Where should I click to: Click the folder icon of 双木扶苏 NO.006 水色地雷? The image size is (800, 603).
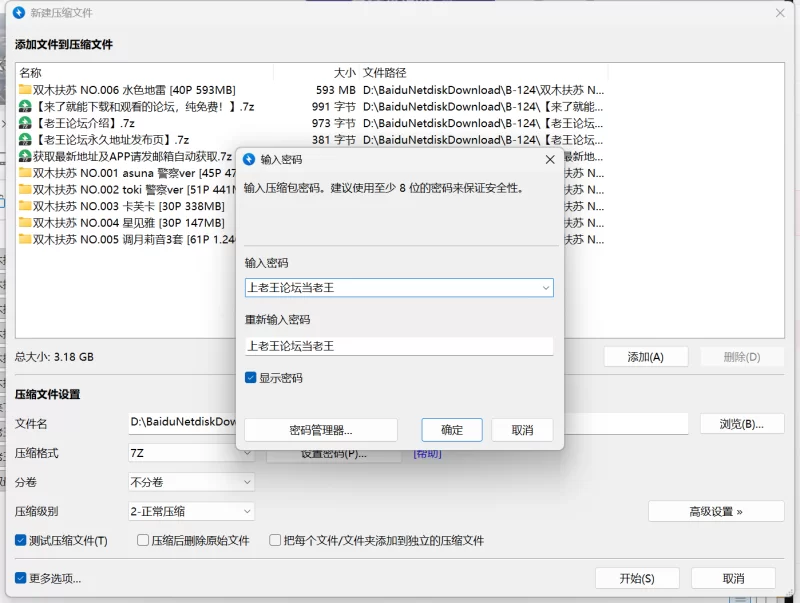pyautogui.click(x=25, y=90)
